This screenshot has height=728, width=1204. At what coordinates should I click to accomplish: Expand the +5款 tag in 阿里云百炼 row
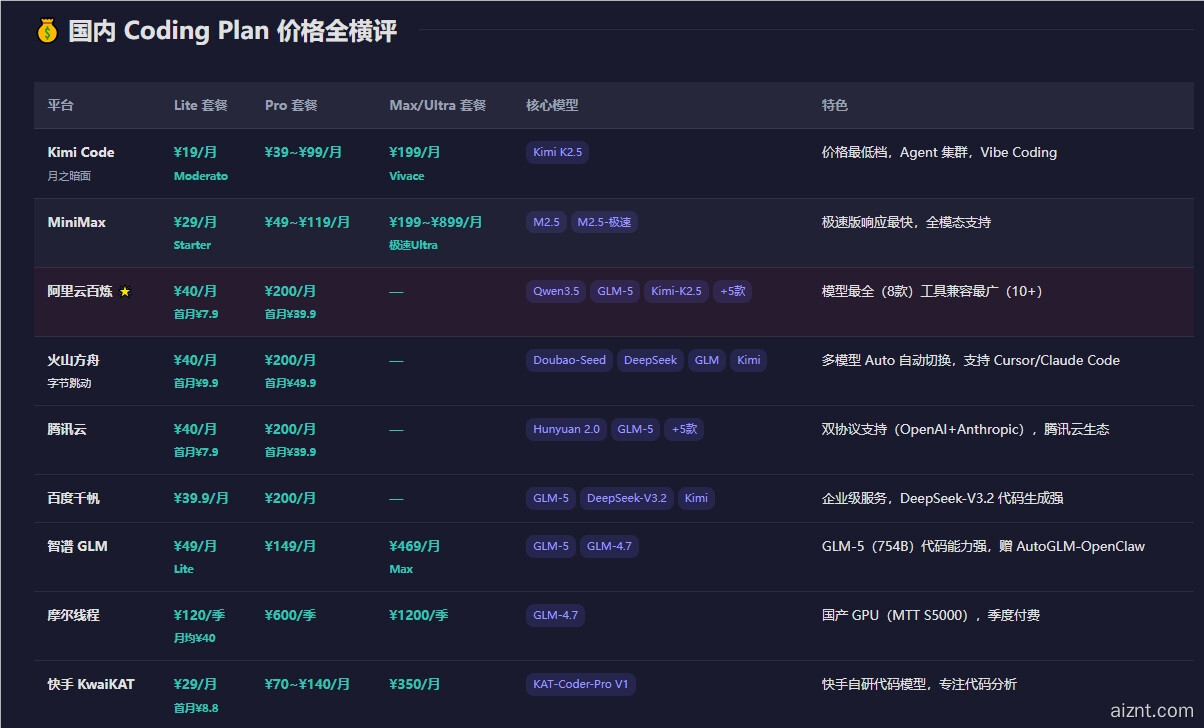732,291
